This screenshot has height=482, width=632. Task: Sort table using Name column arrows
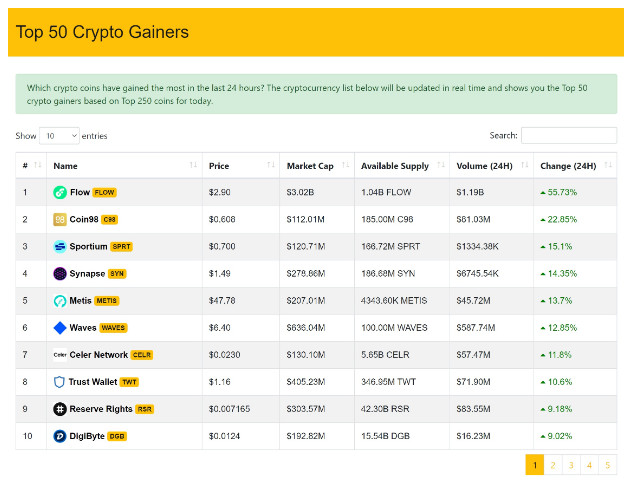[x=193, y=165]
